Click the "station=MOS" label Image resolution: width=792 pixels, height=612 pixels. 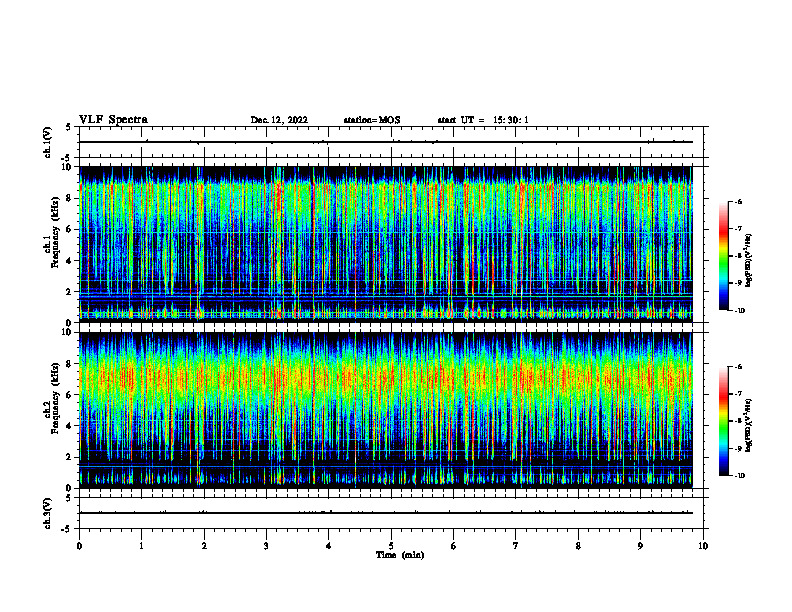tap(372, 120)
